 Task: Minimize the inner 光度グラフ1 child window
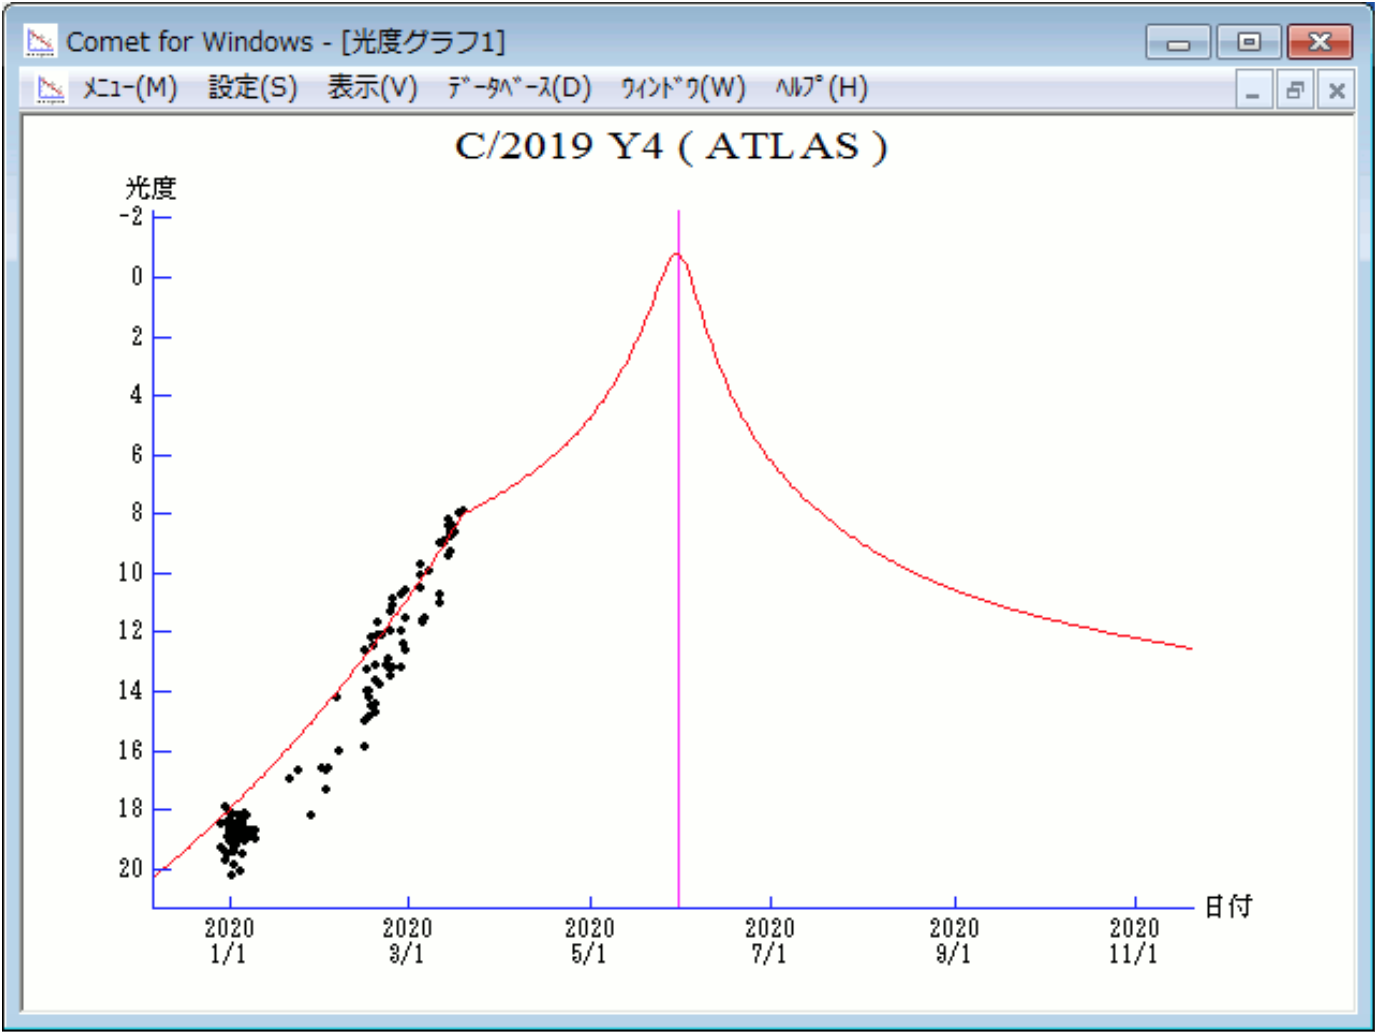tap(1253, 91)
